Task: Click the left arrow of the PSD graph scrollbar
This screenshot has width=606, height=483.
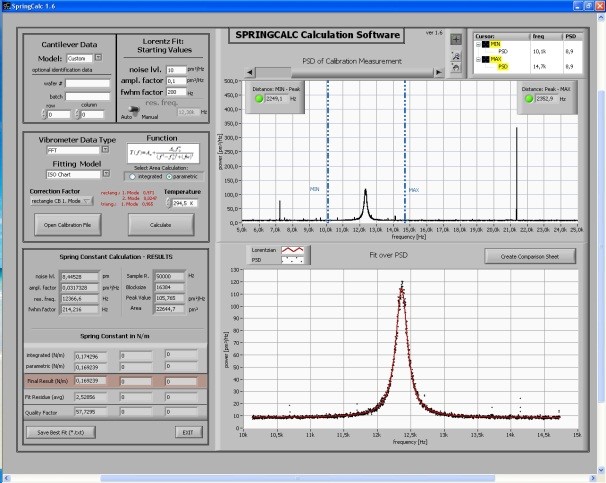Action: coord(250,72)
